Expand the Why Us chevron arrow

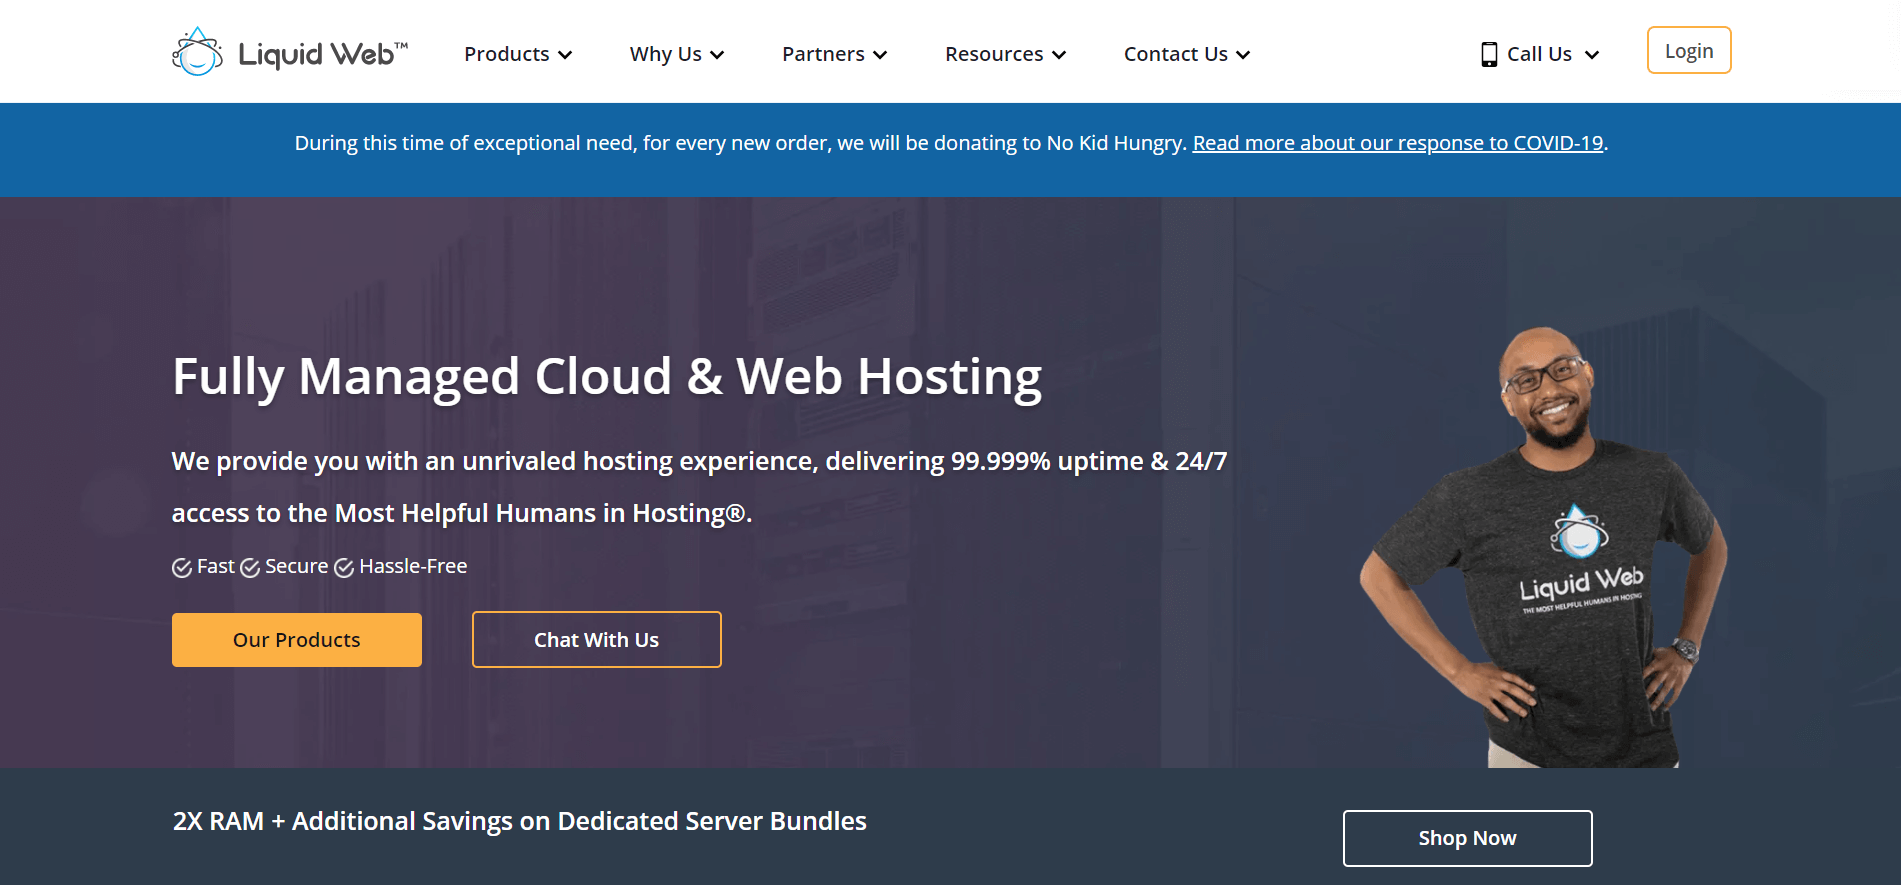(717, 55)
